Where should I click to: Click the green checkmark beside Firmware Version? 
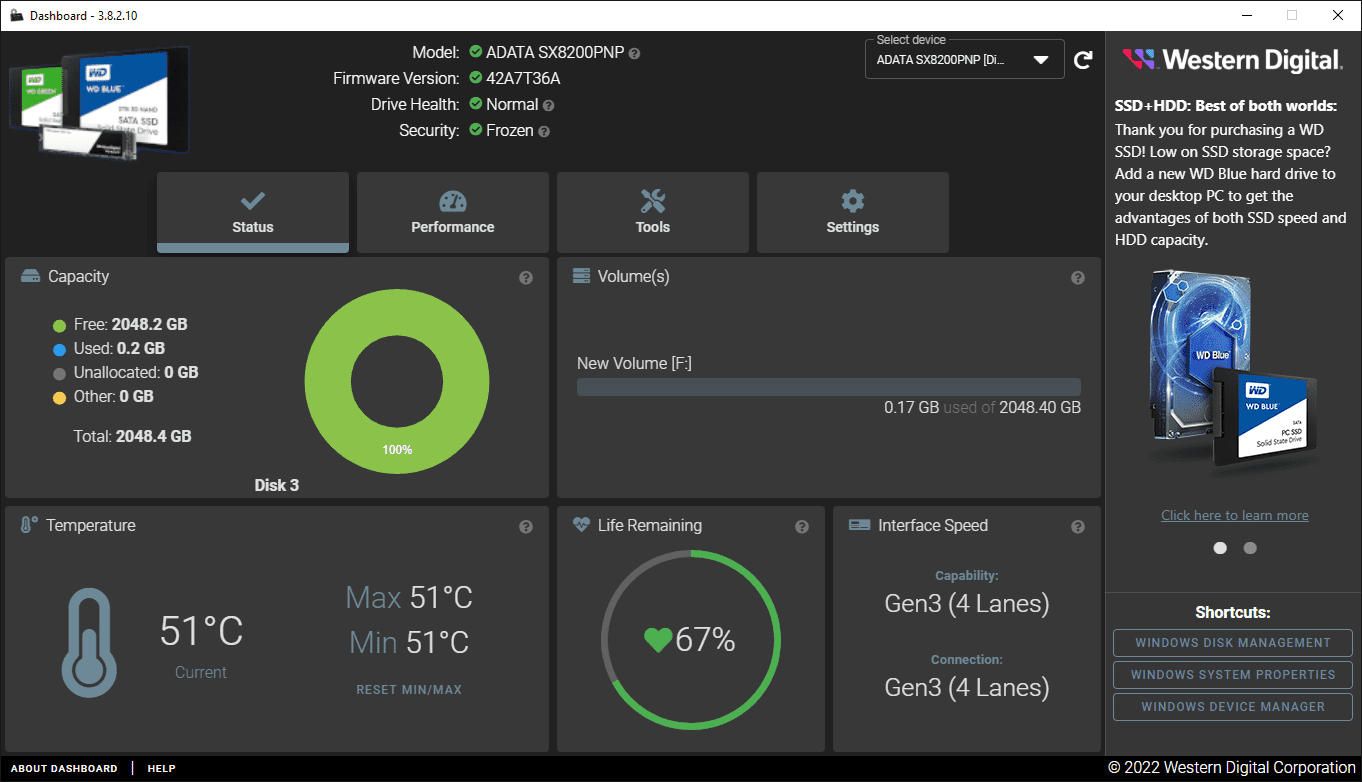coord(476,78)
